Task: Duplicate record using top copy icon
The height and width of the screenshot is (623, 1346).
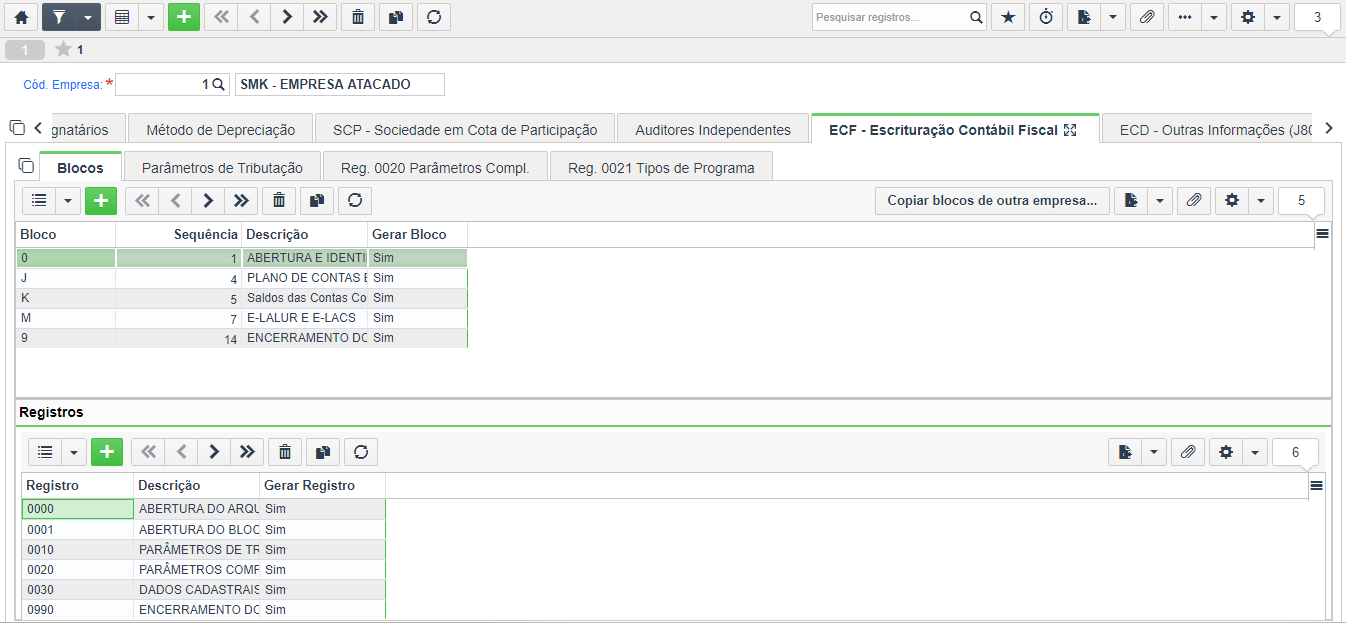Action: (x=396, y=17)
